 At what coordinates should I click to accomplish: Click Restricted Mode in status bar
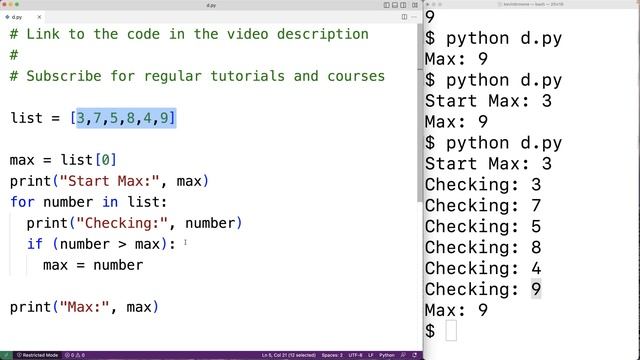coord(38,355)
